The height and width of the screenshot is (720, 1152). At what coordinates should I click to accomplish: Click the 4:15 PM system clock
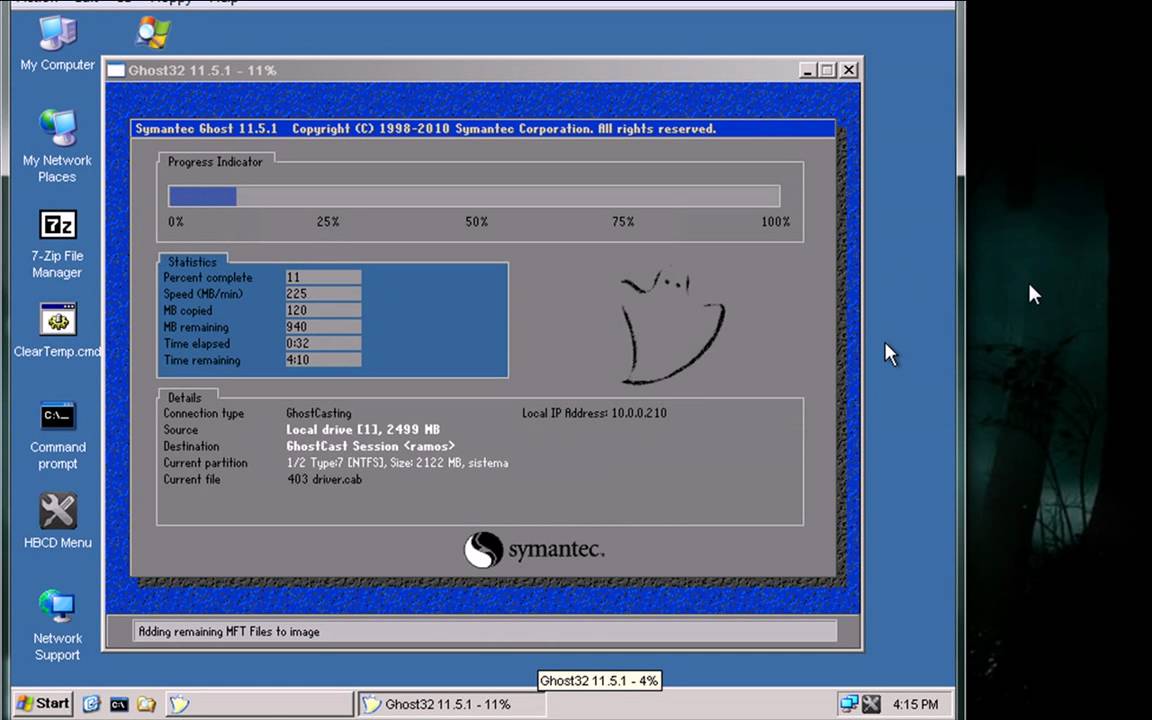(915, 704)
